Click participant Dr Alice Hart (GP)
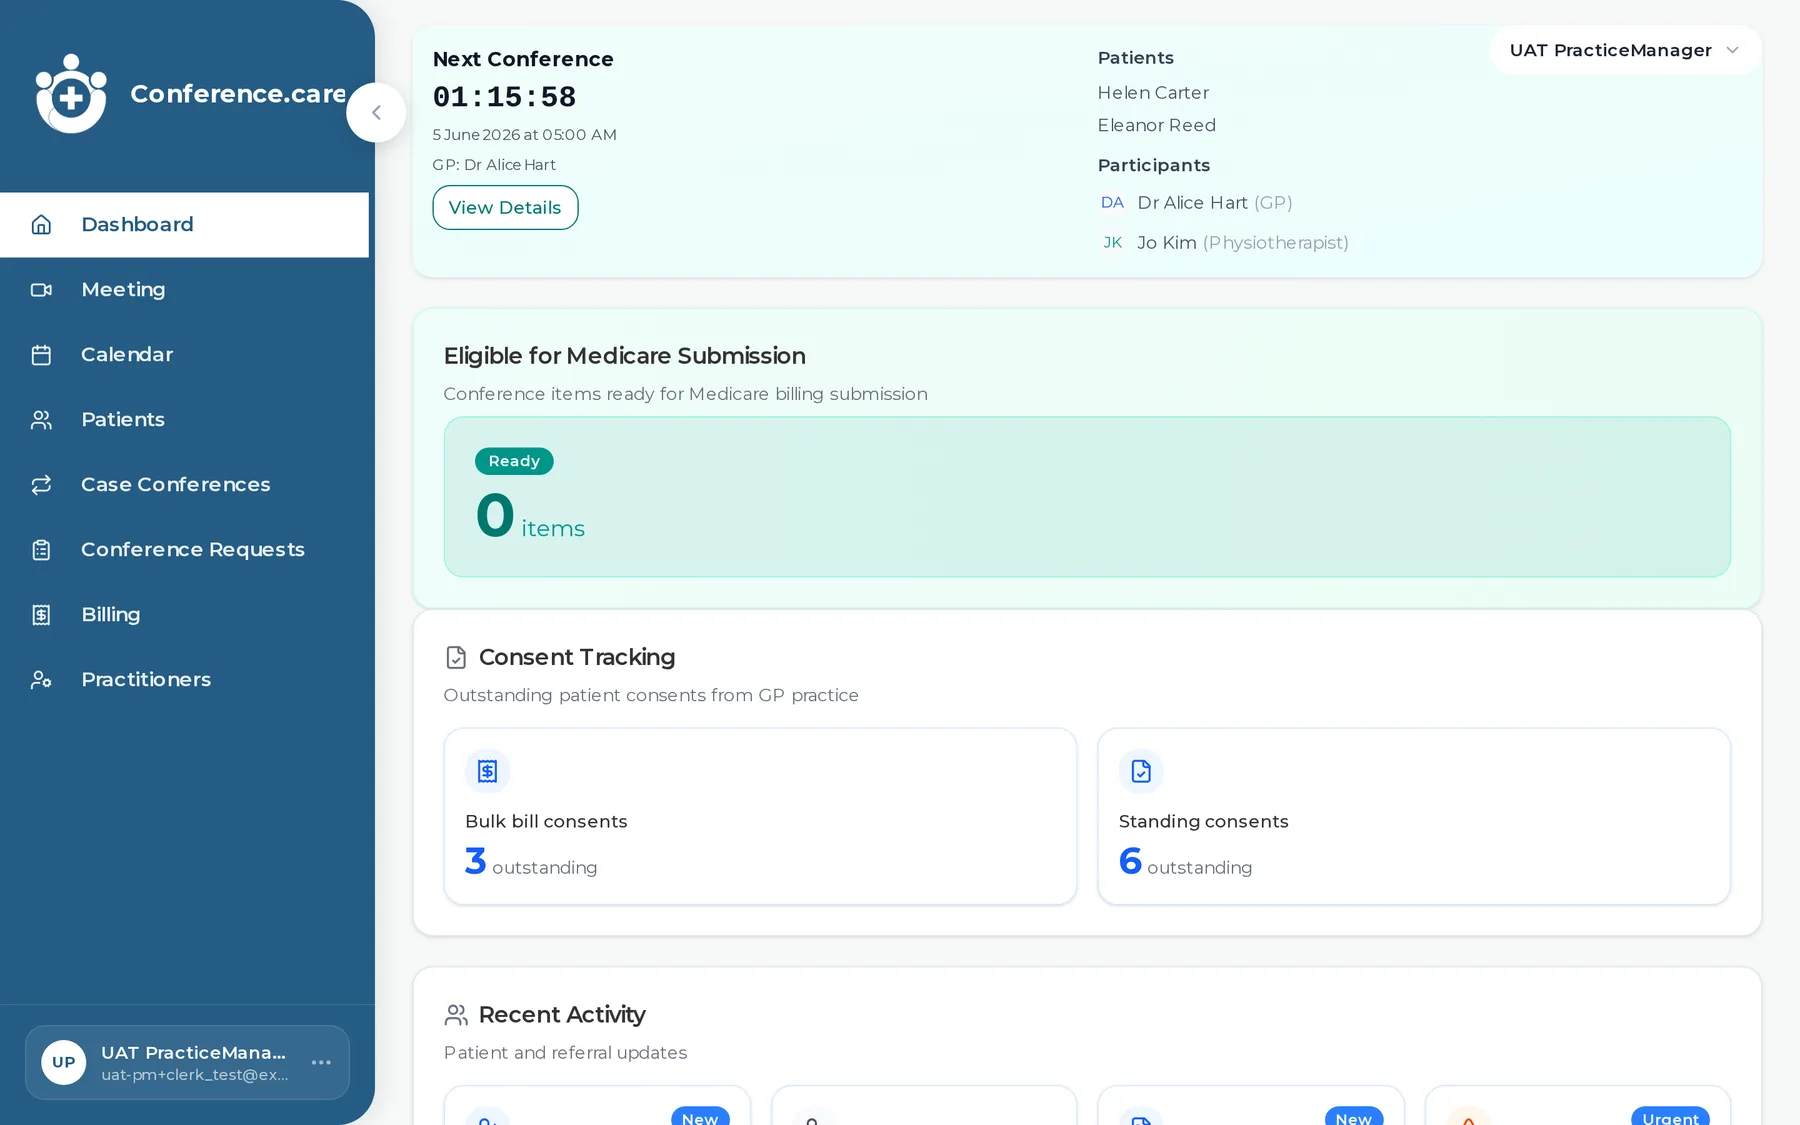This screenshot has width=1800, height=1125. pyautogui.click(x=1215, y=203)
